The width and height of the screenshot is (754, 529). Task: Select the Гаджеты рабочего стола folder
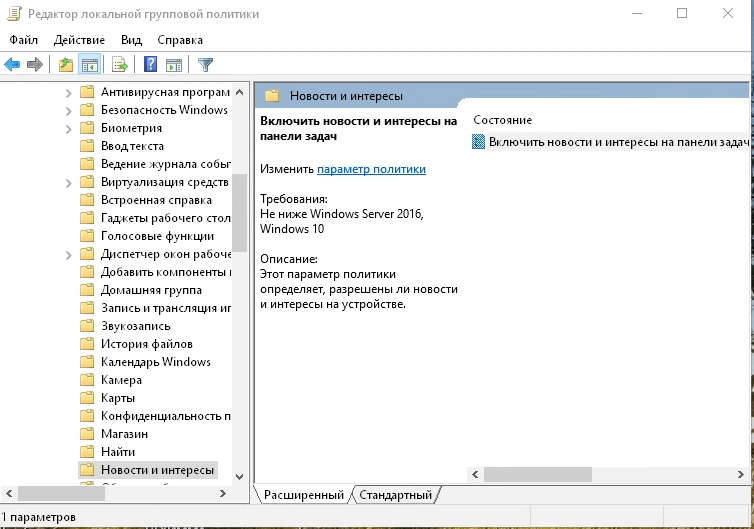(x=165, y=218)
